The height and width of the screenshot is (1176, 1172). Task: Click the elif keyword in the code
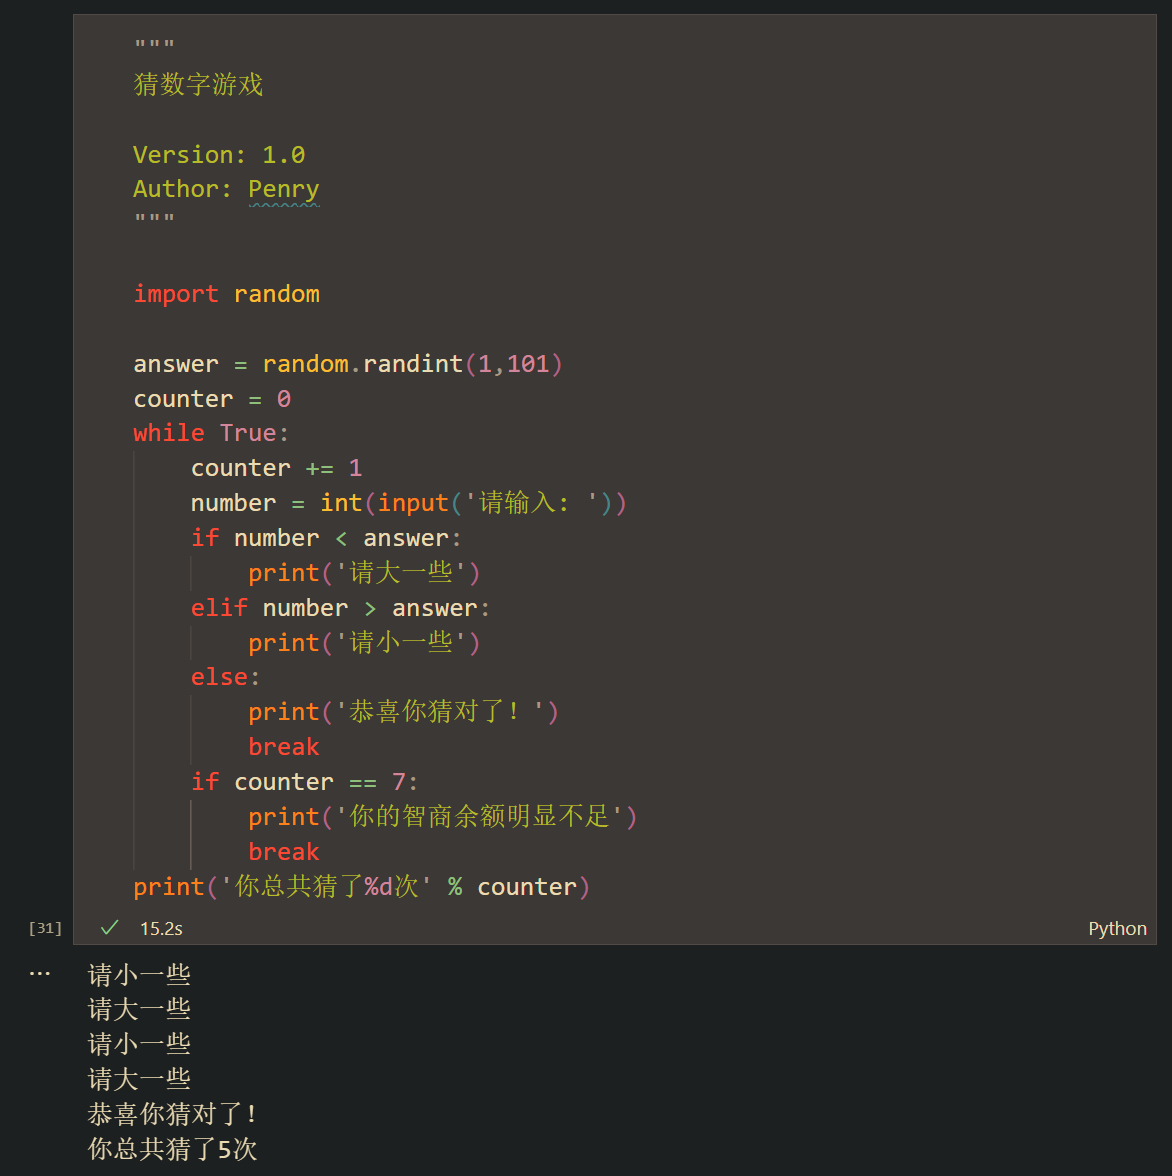pyautogui.click(x=219, y=607)
